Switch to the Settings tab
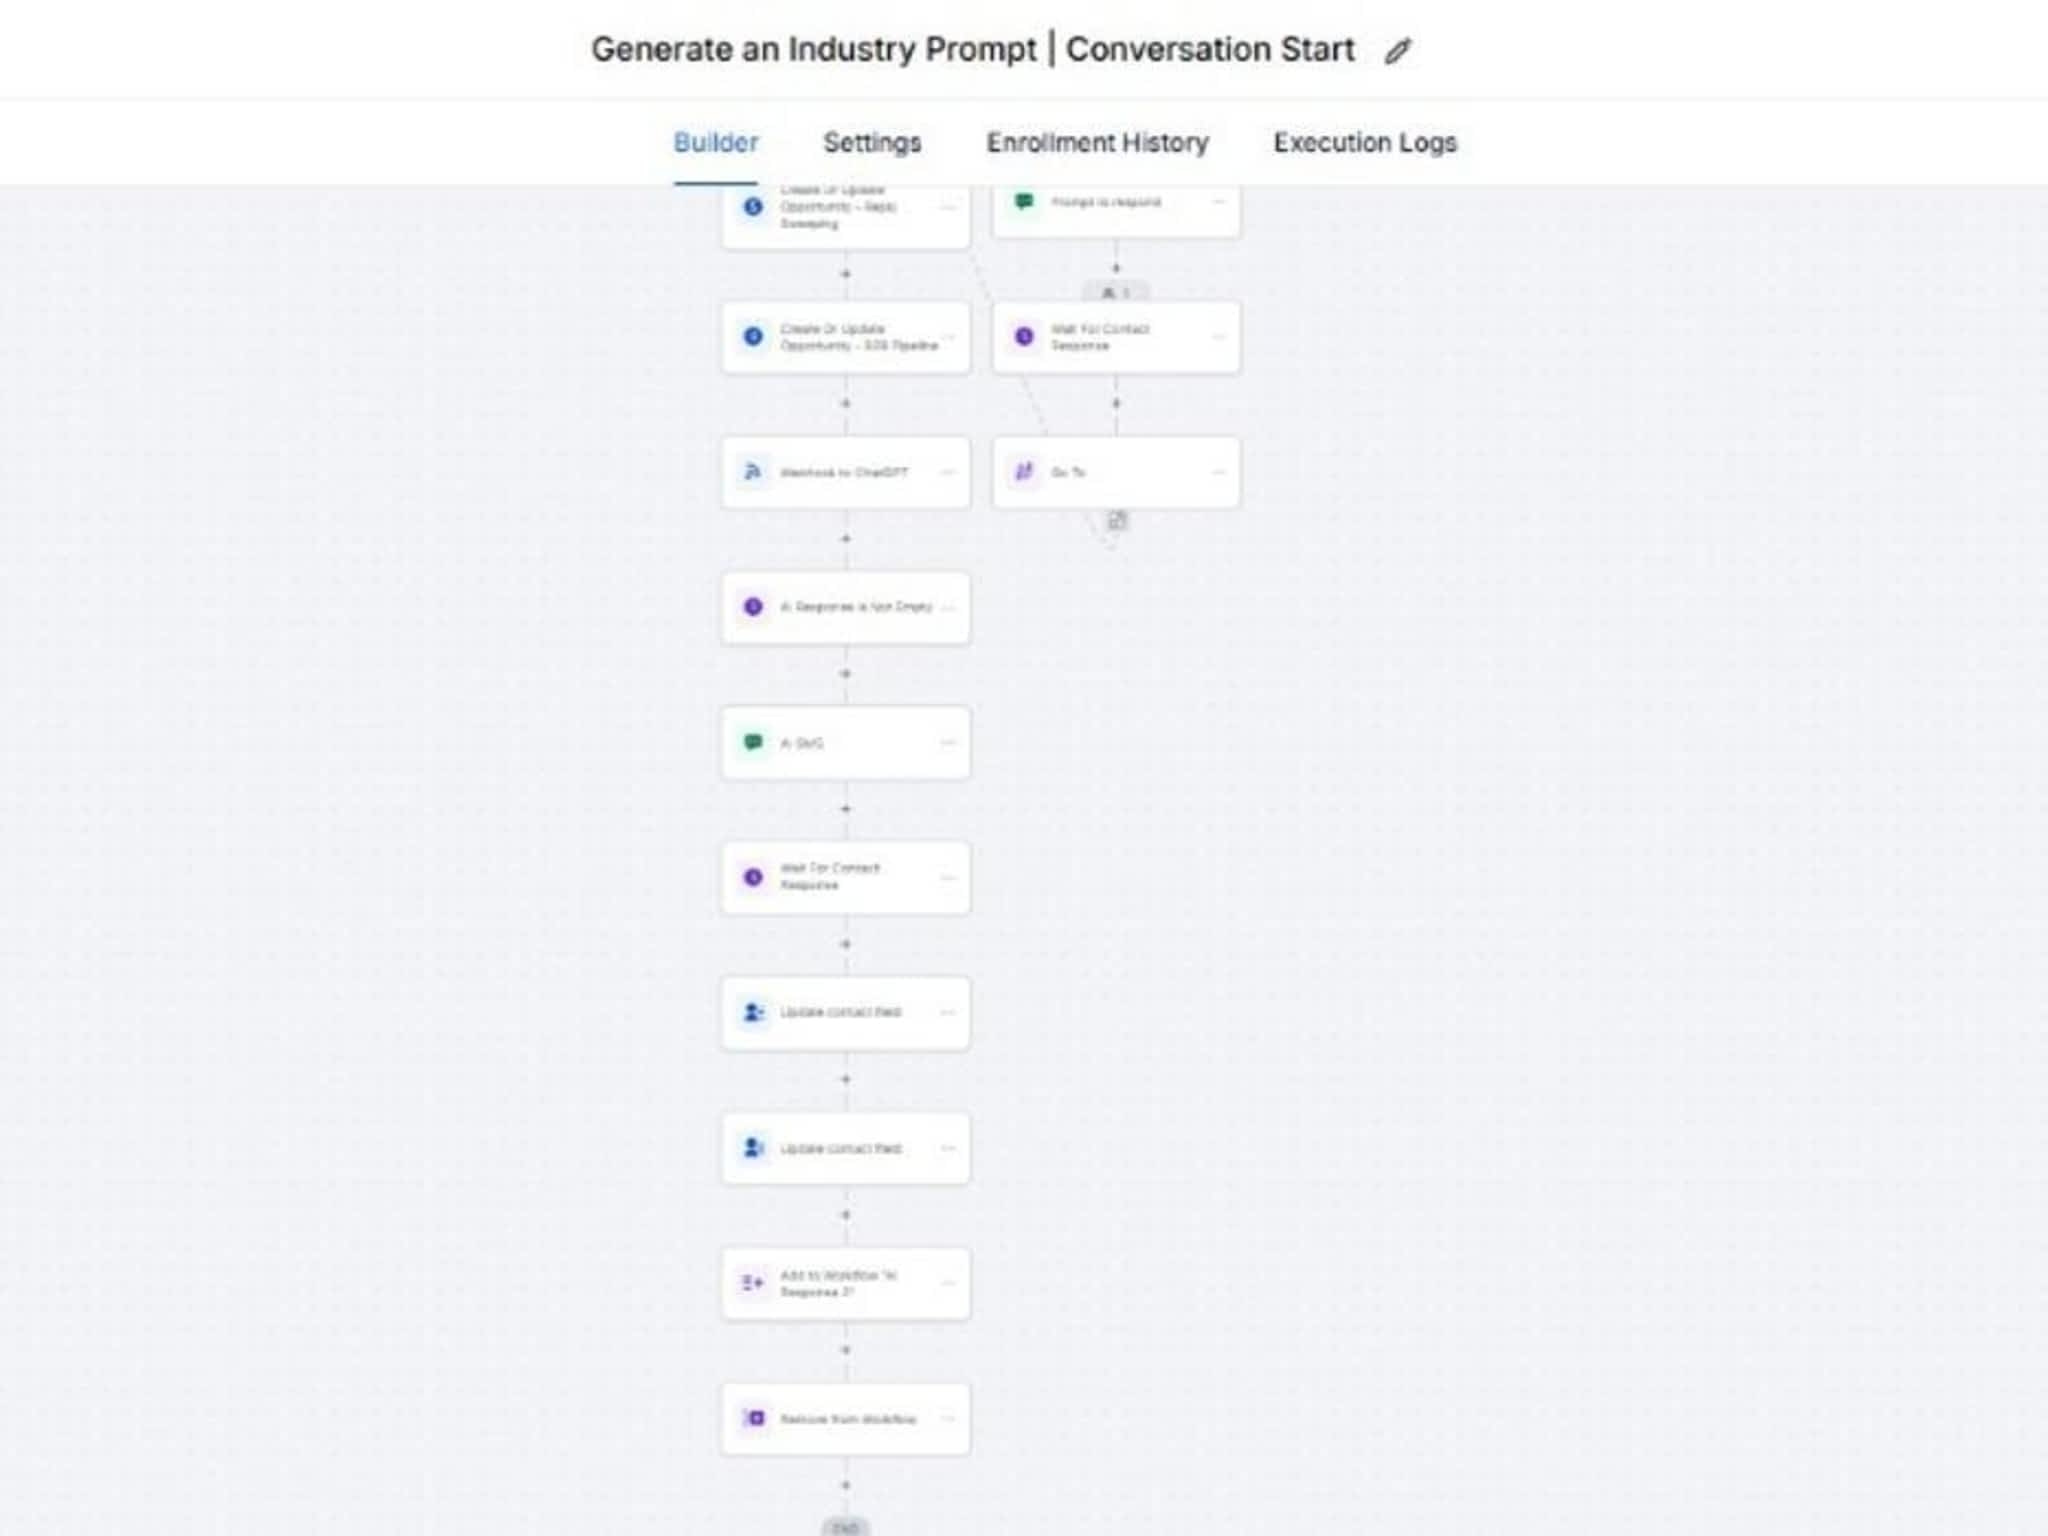The width and height of the screenshot is (2048, 1536). (x=872, y=143)
